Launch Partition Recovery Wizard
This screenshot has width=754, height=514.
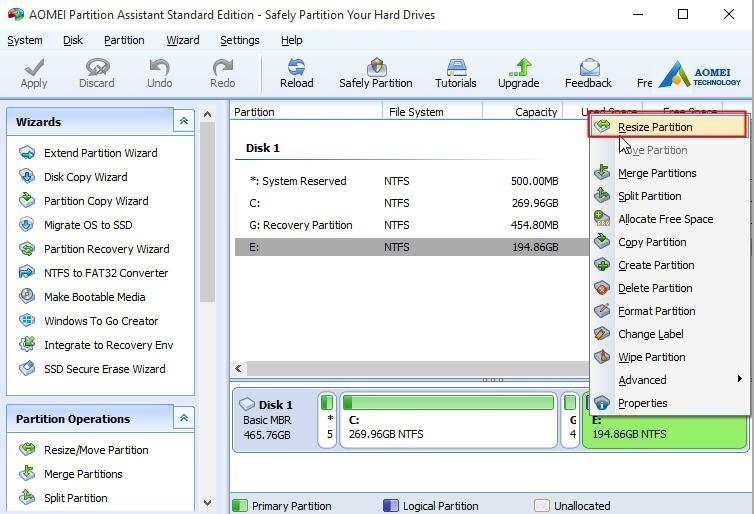pyautogui.click(x=107, y=249)
